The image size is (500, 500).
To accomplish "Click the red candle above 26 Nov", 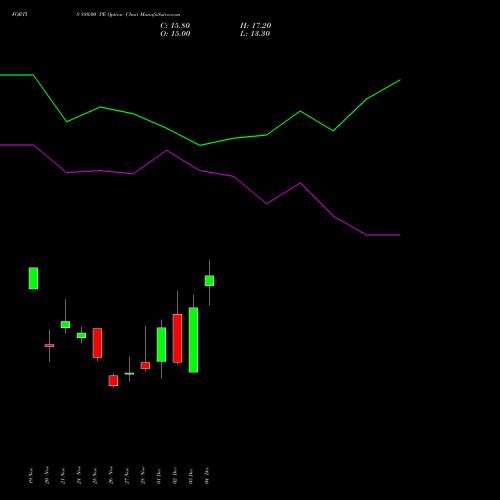I will [x=113, y=381].
